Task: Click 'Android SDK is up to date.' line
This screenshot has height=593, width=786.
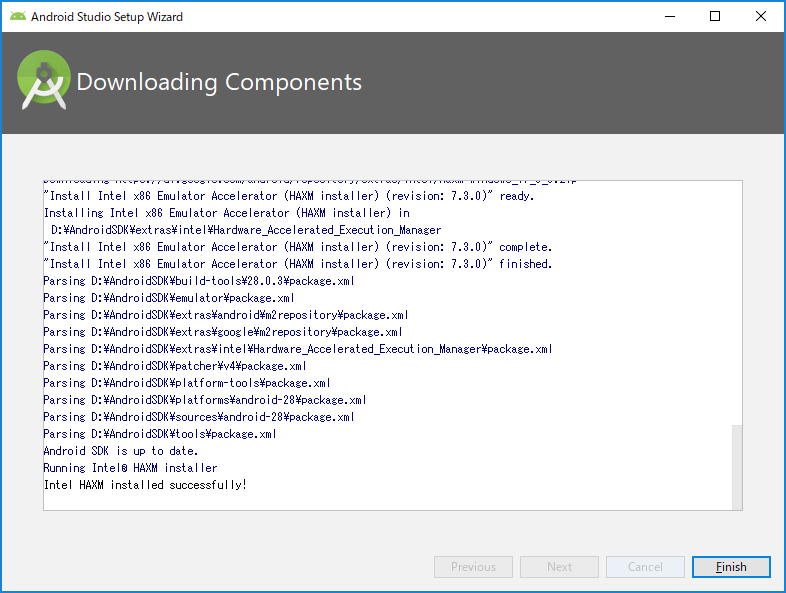Action: (121, 451)
